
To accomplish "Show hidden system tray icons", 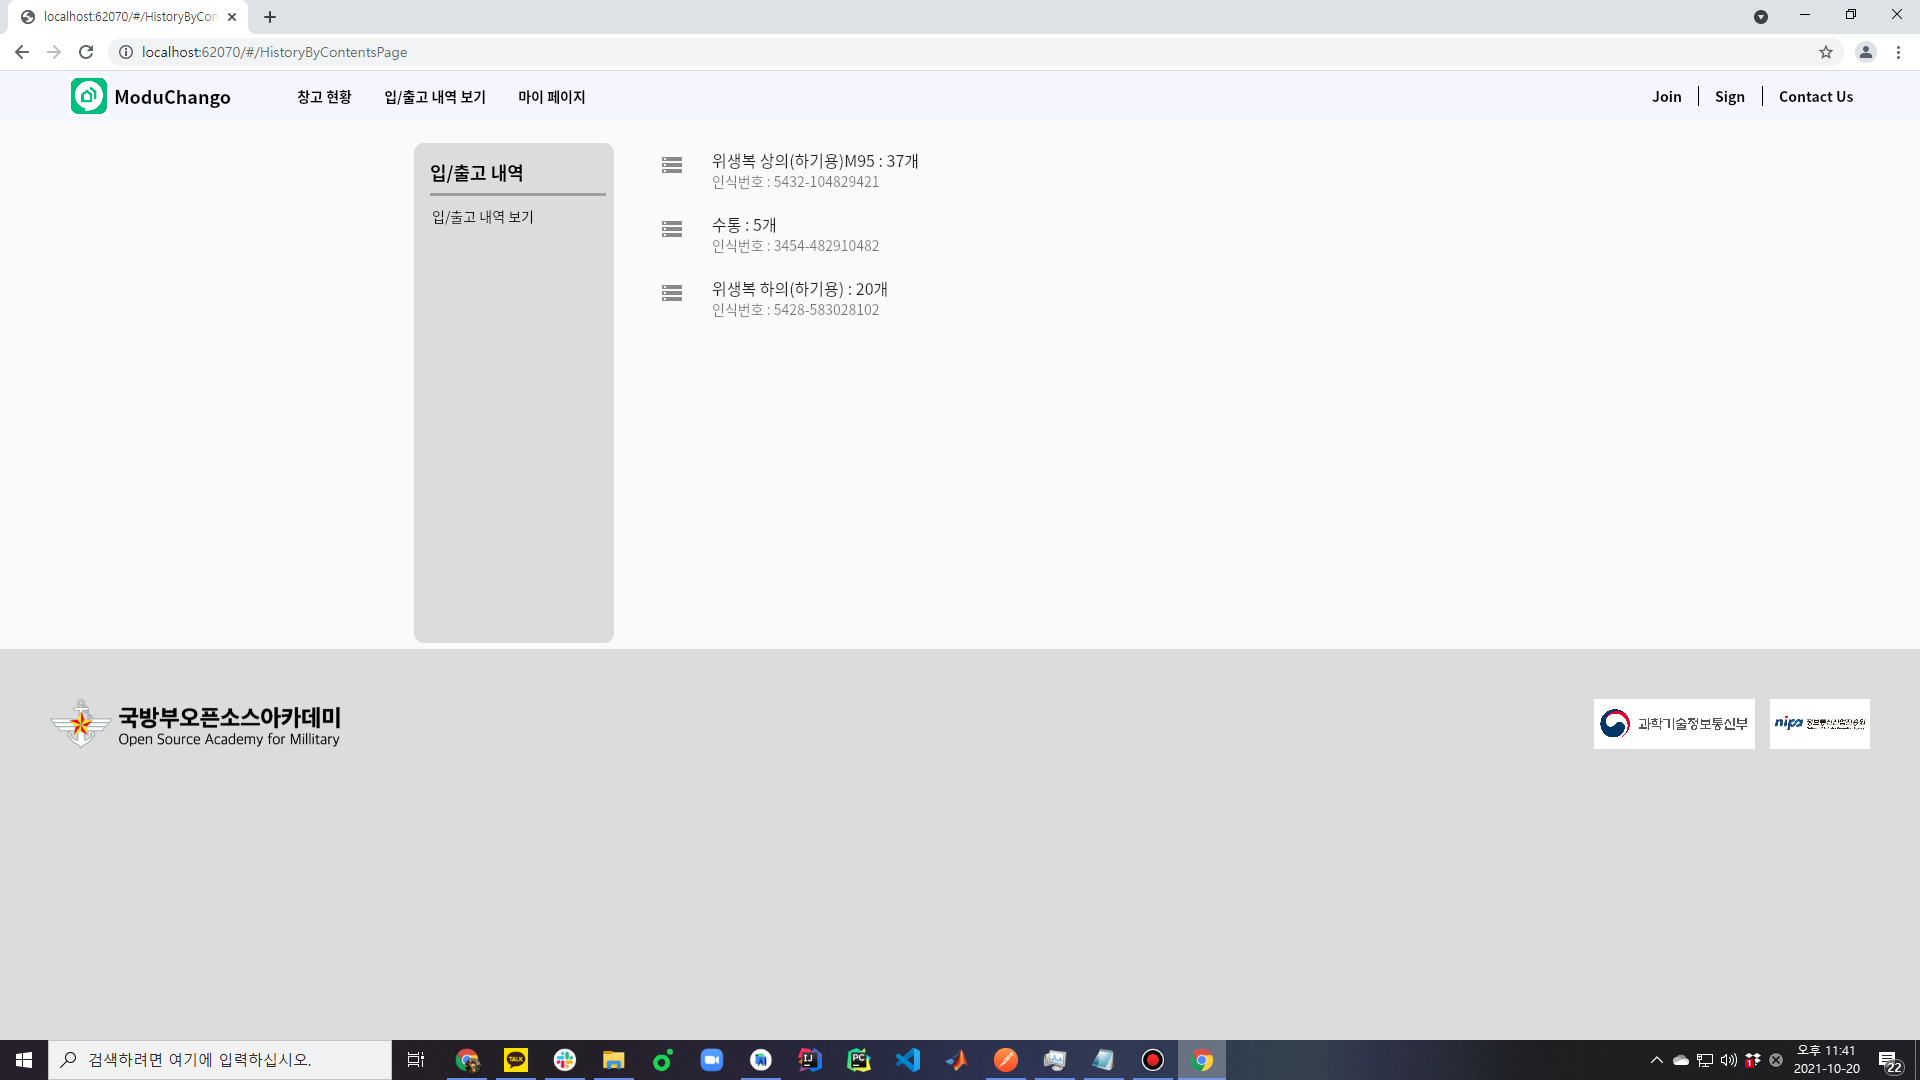I will (1657, 1060).
